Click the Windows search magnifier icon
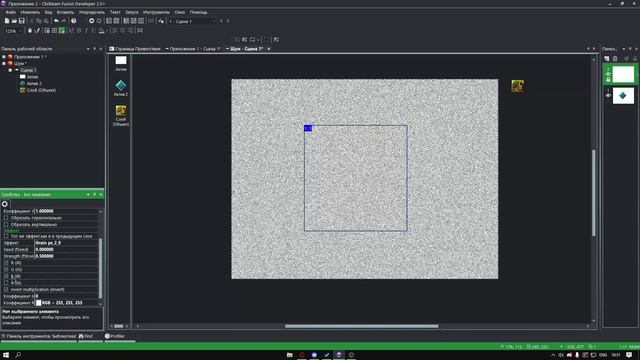 tap(18, 355)
